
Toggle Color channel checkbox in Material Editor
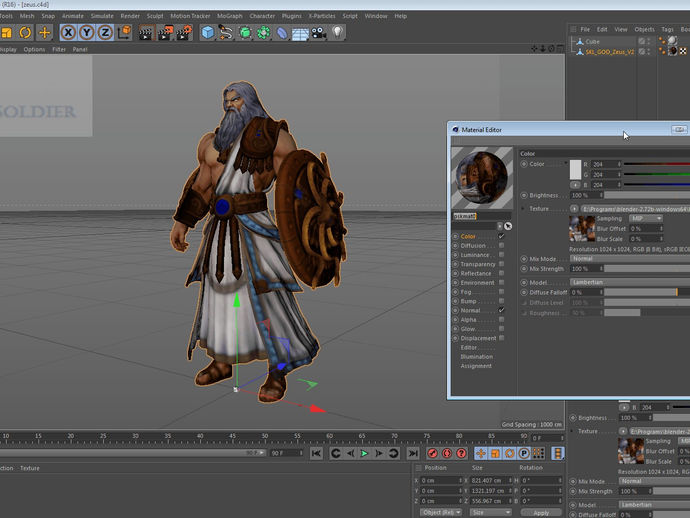501,236
